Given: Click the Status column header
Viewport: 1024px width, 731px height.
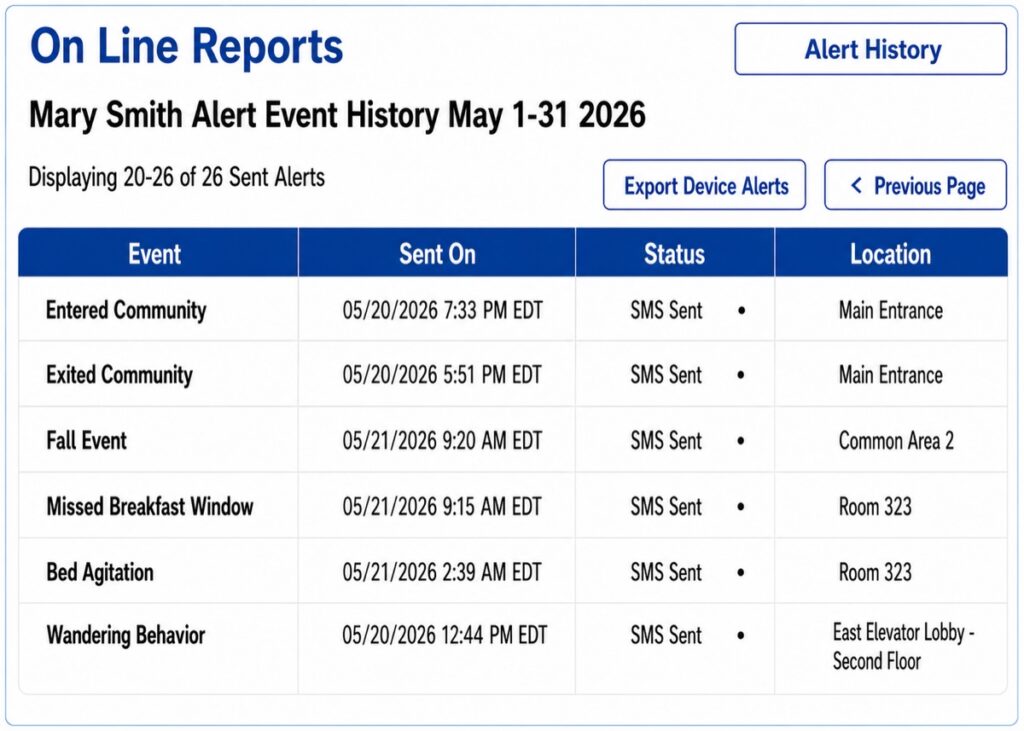Looking at the screenshot, I should tap(675, 253).
